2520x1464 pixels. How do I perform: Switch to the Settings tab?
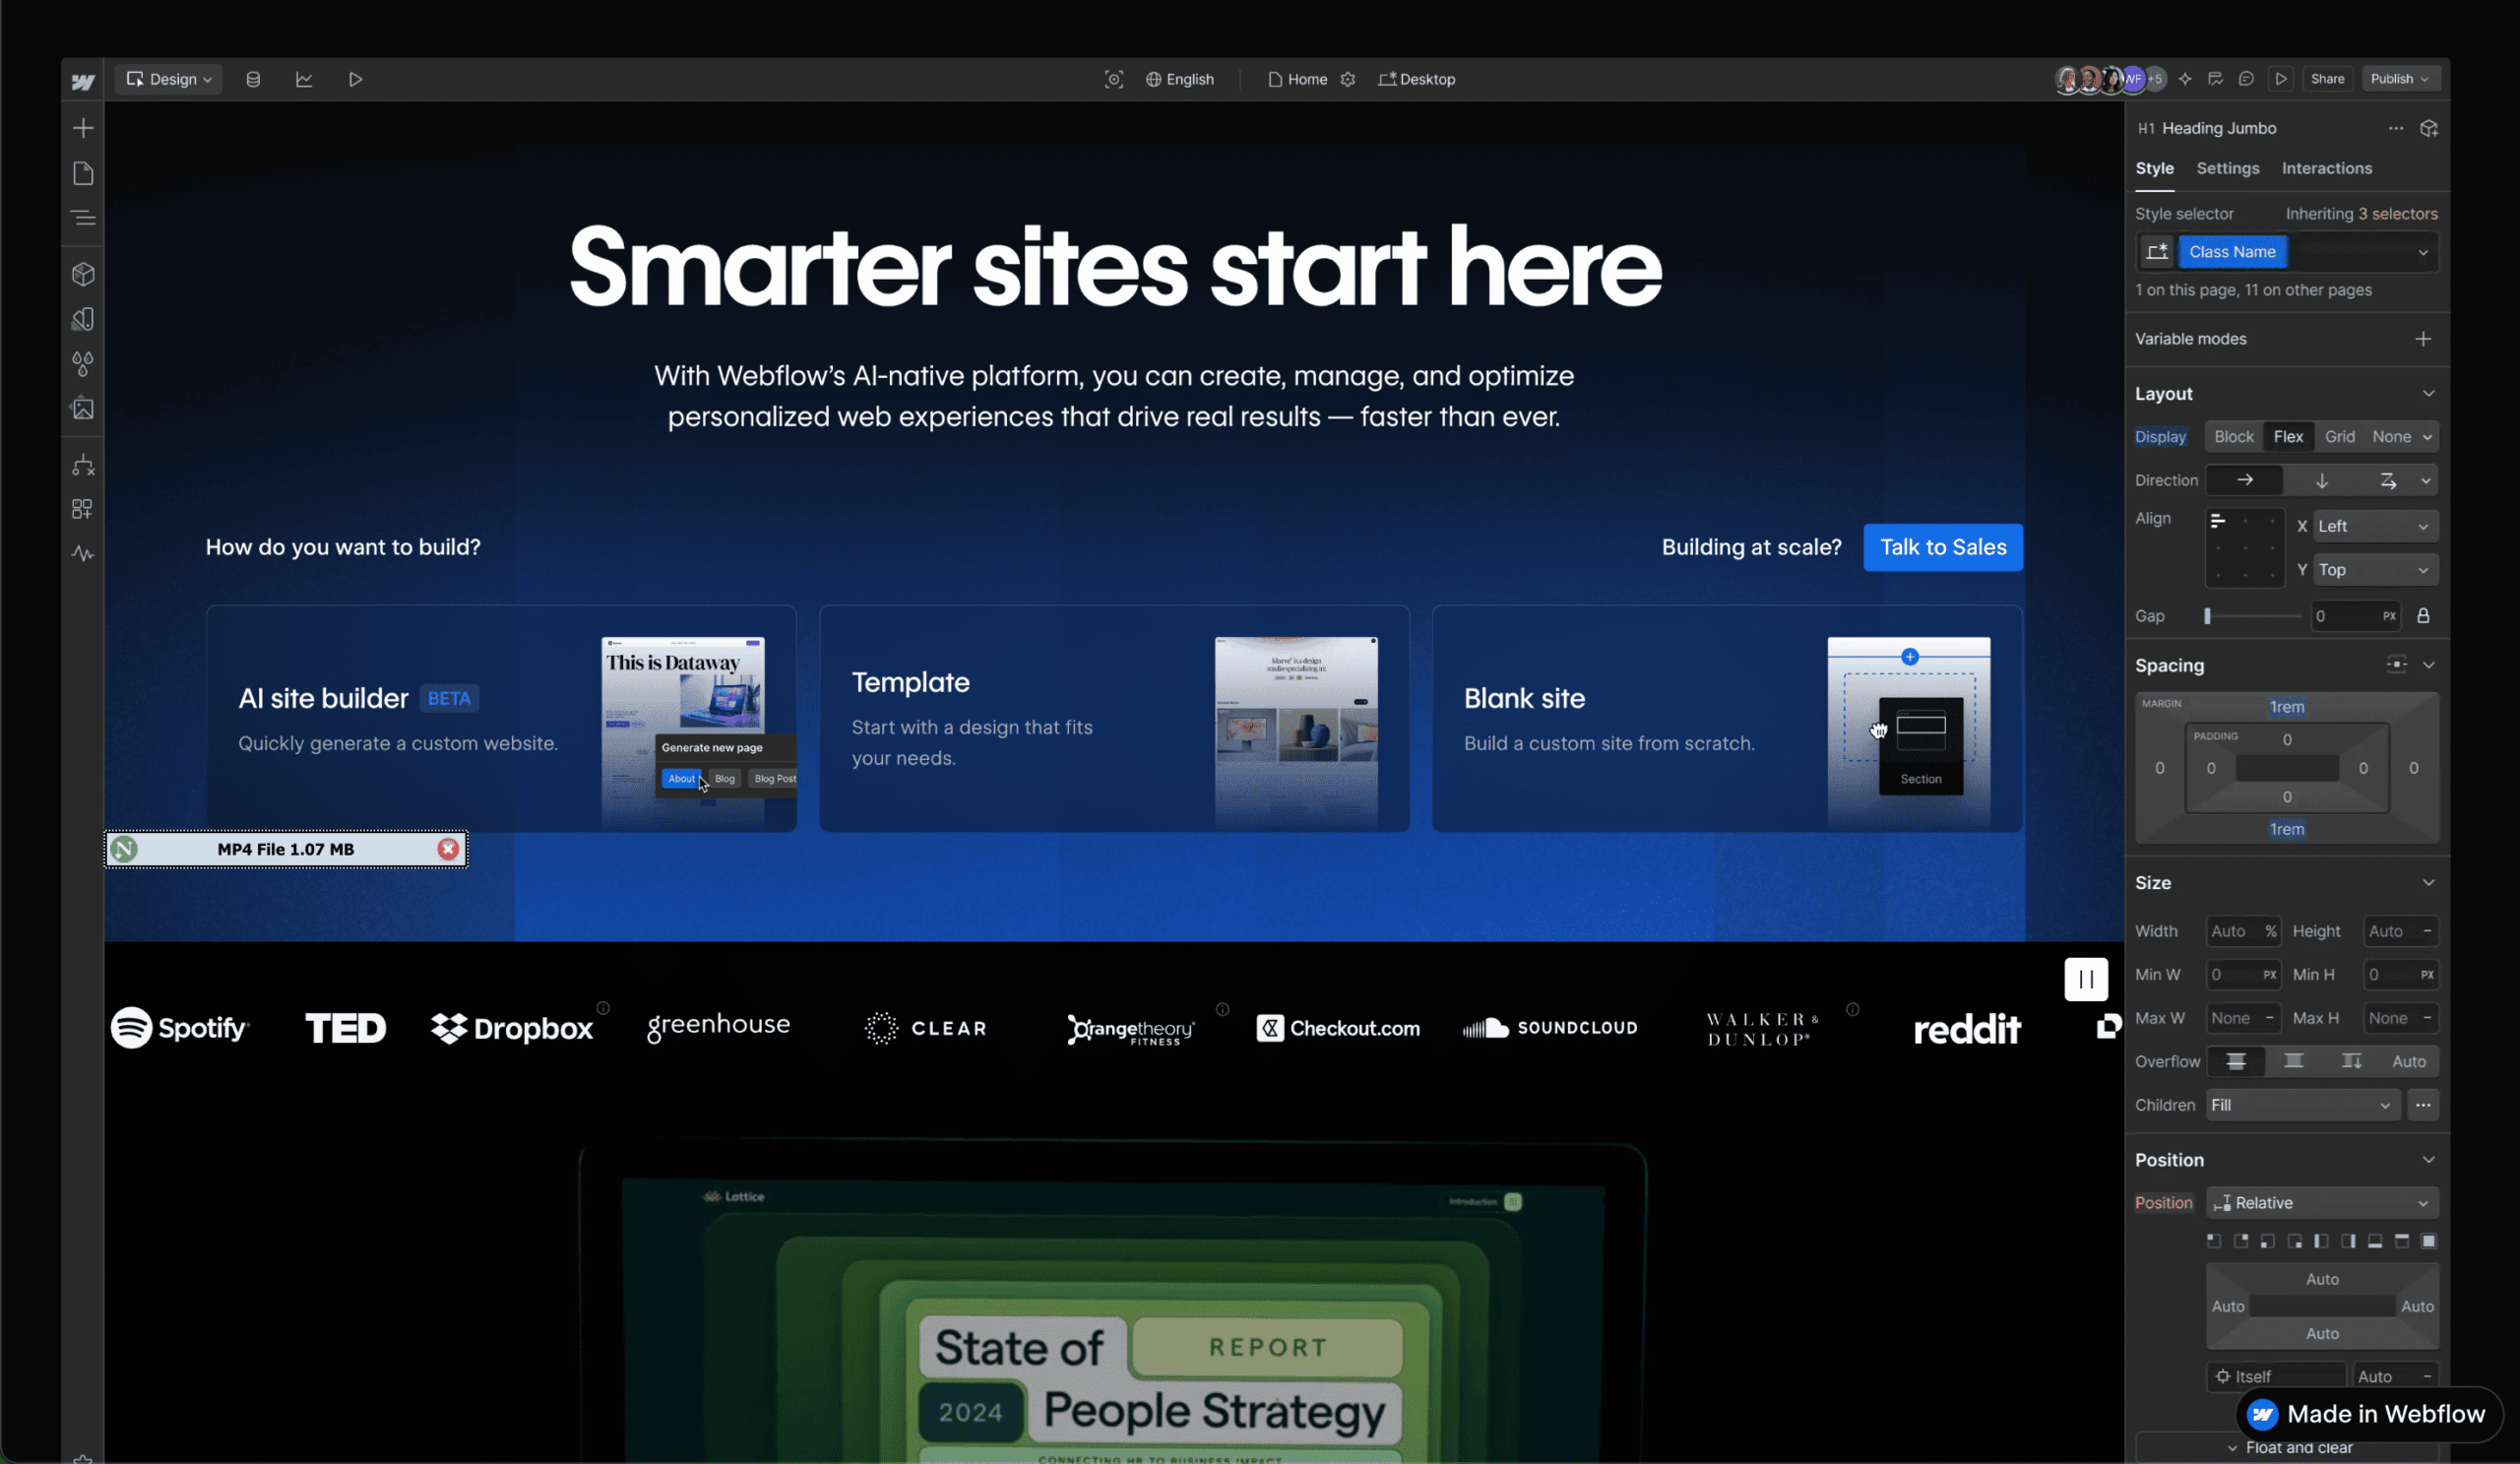pos(2227,168)
